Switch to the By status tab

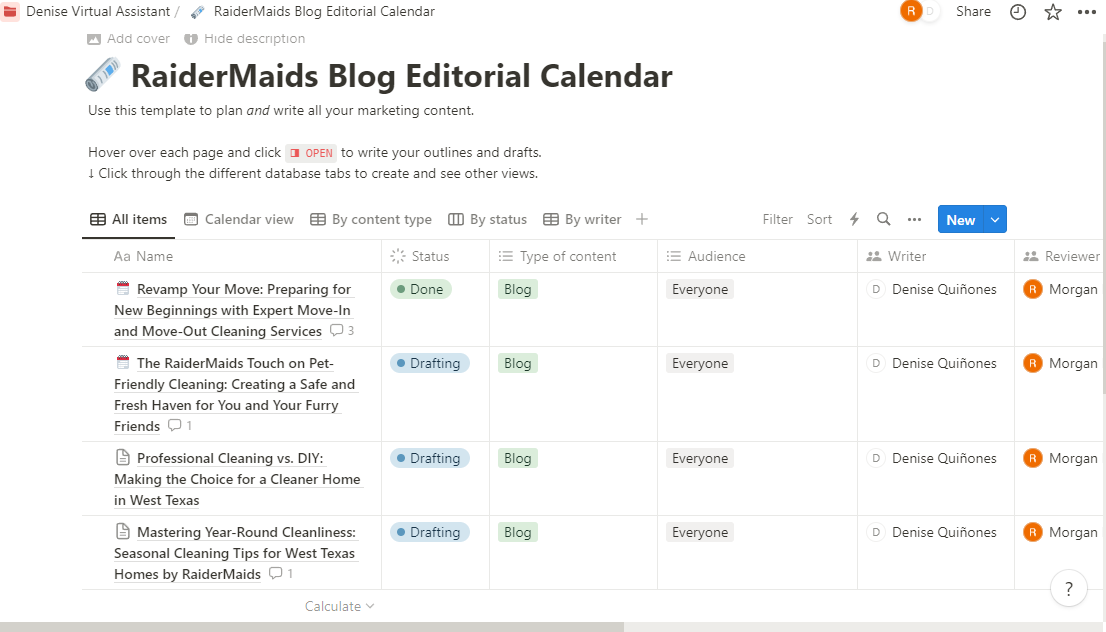point(487,219)
